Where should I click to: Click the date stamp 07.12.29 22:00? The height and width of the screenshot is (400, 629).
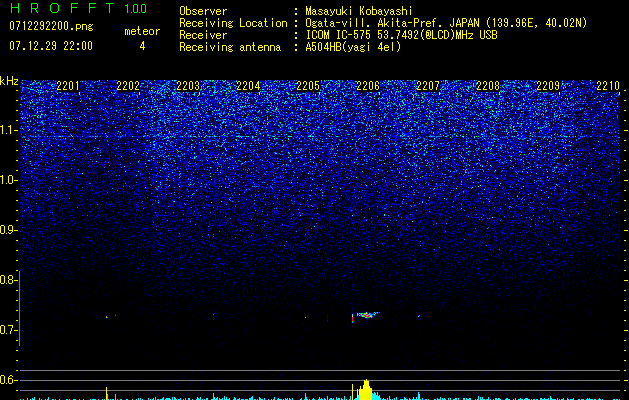point(51,46)
